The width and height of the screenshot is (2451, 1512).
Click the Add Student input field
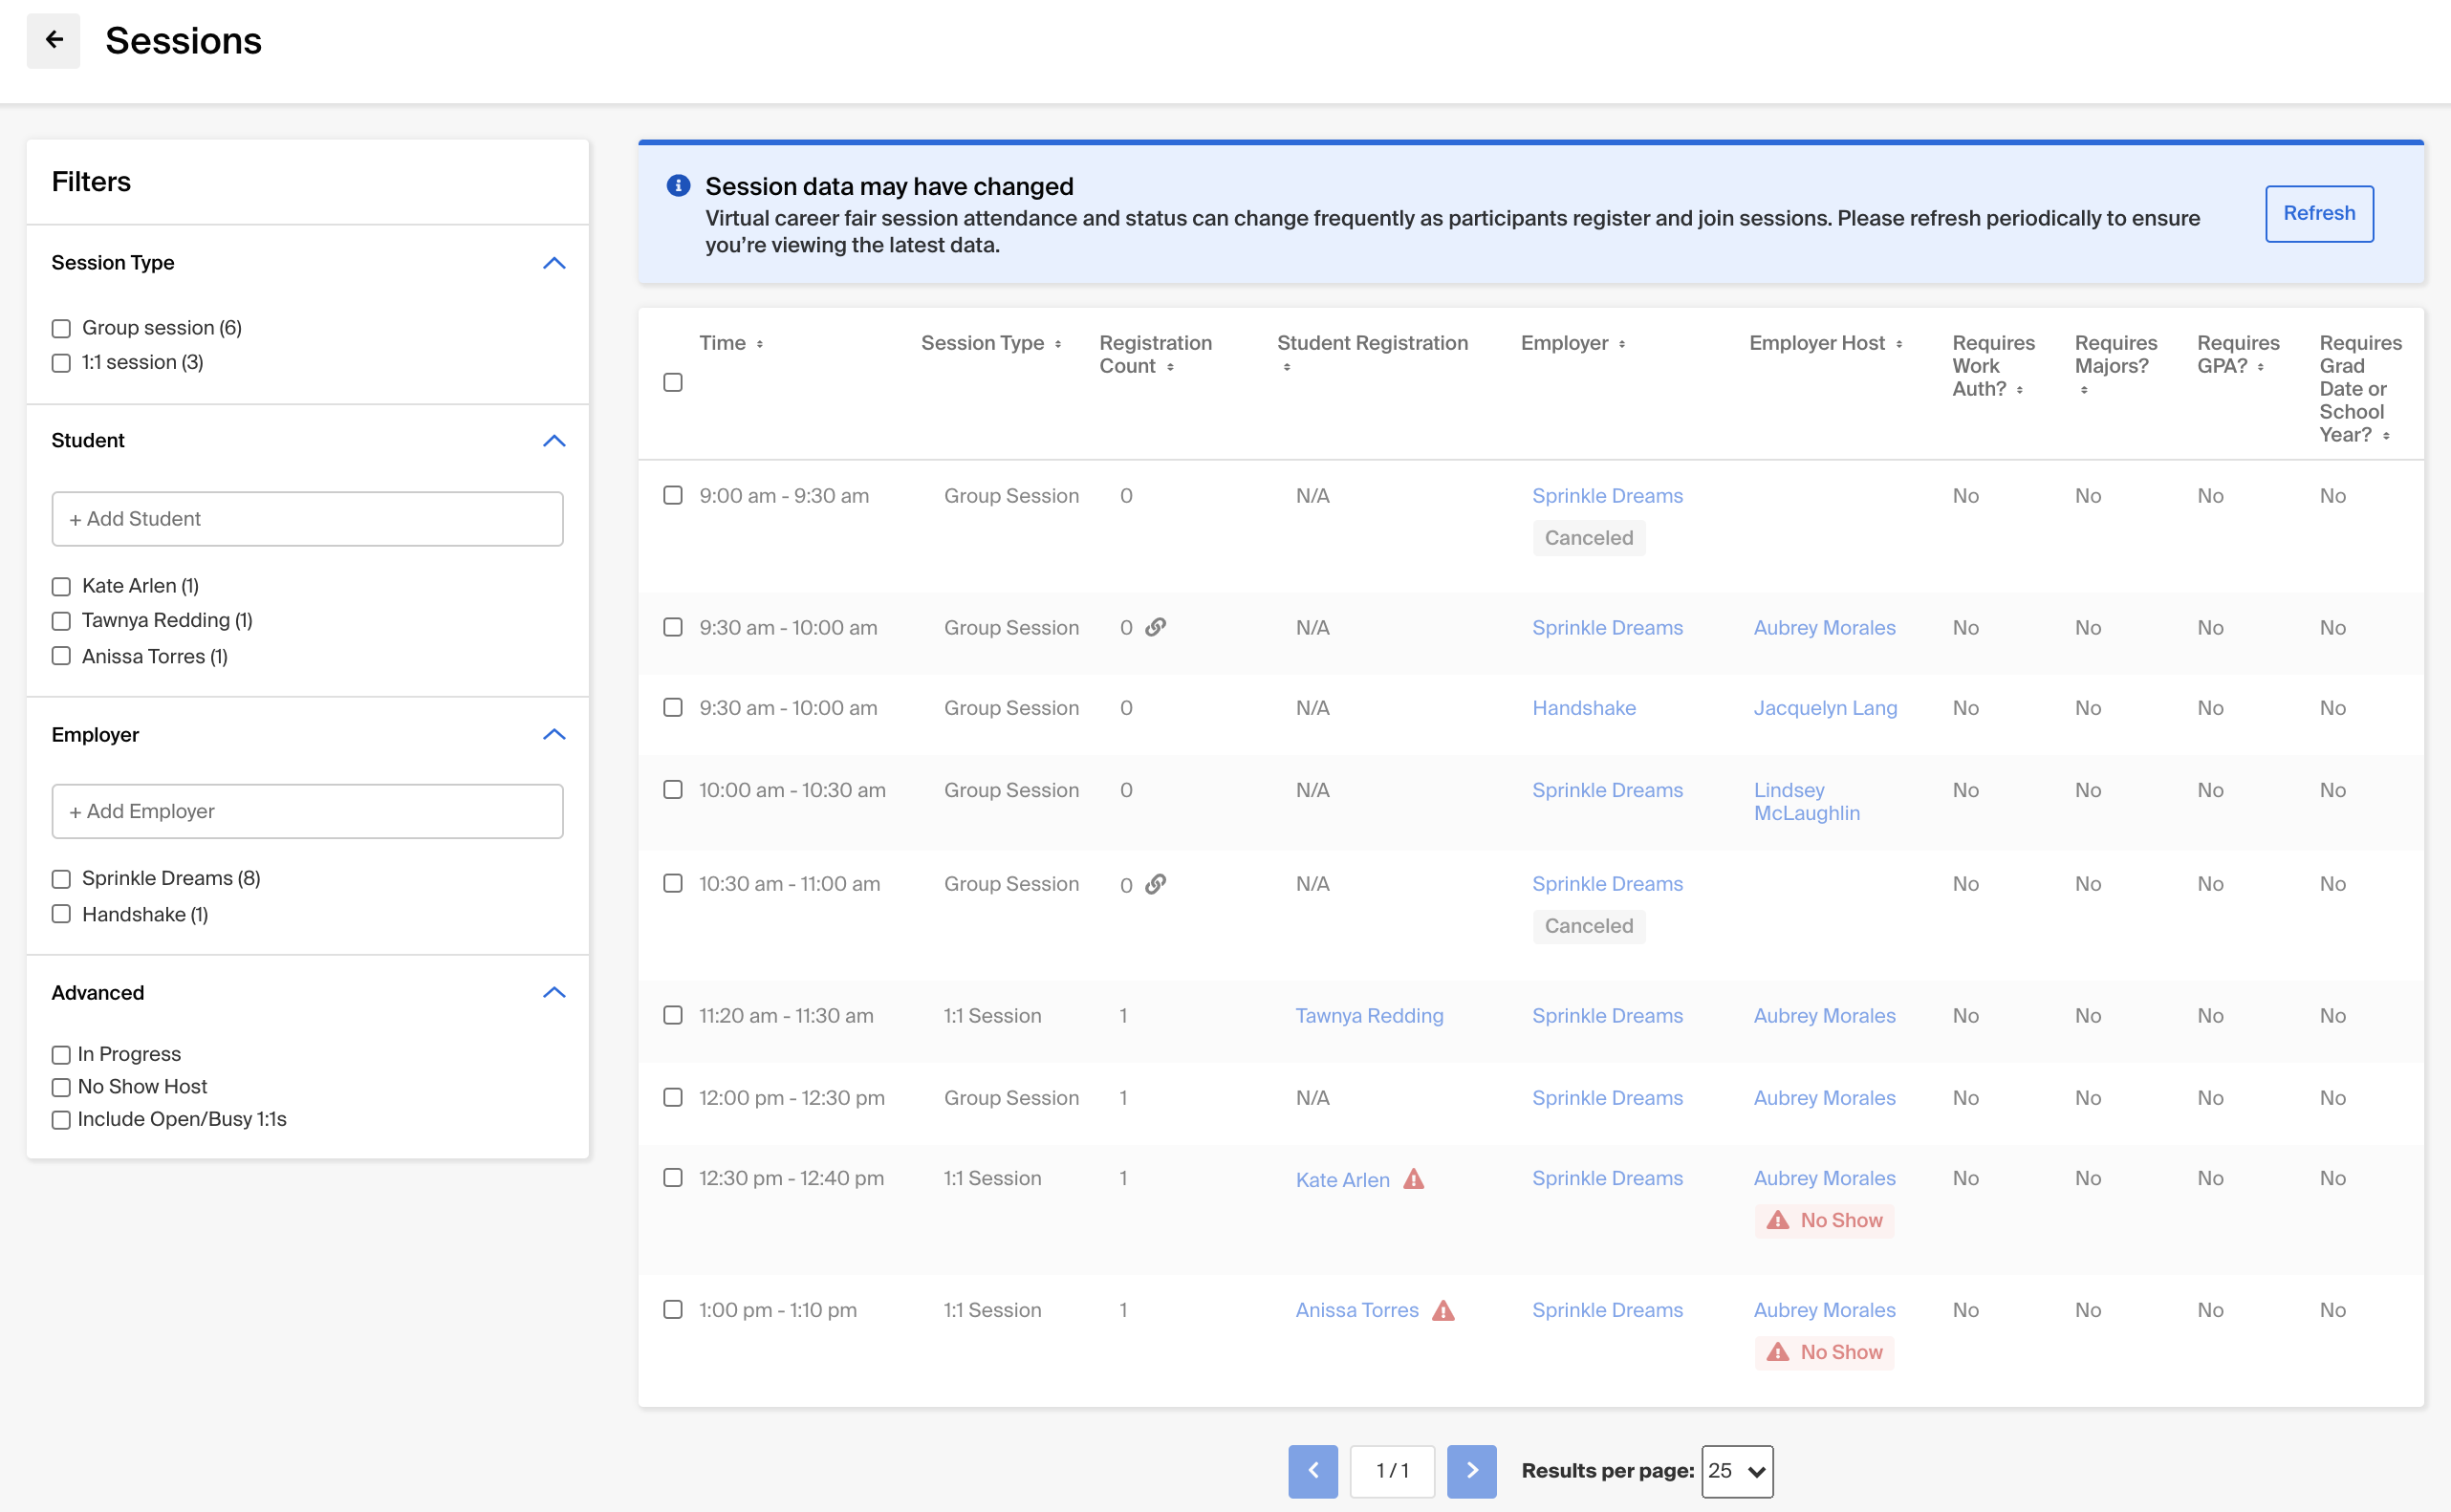pyautogui.click(x=307, y=518)
